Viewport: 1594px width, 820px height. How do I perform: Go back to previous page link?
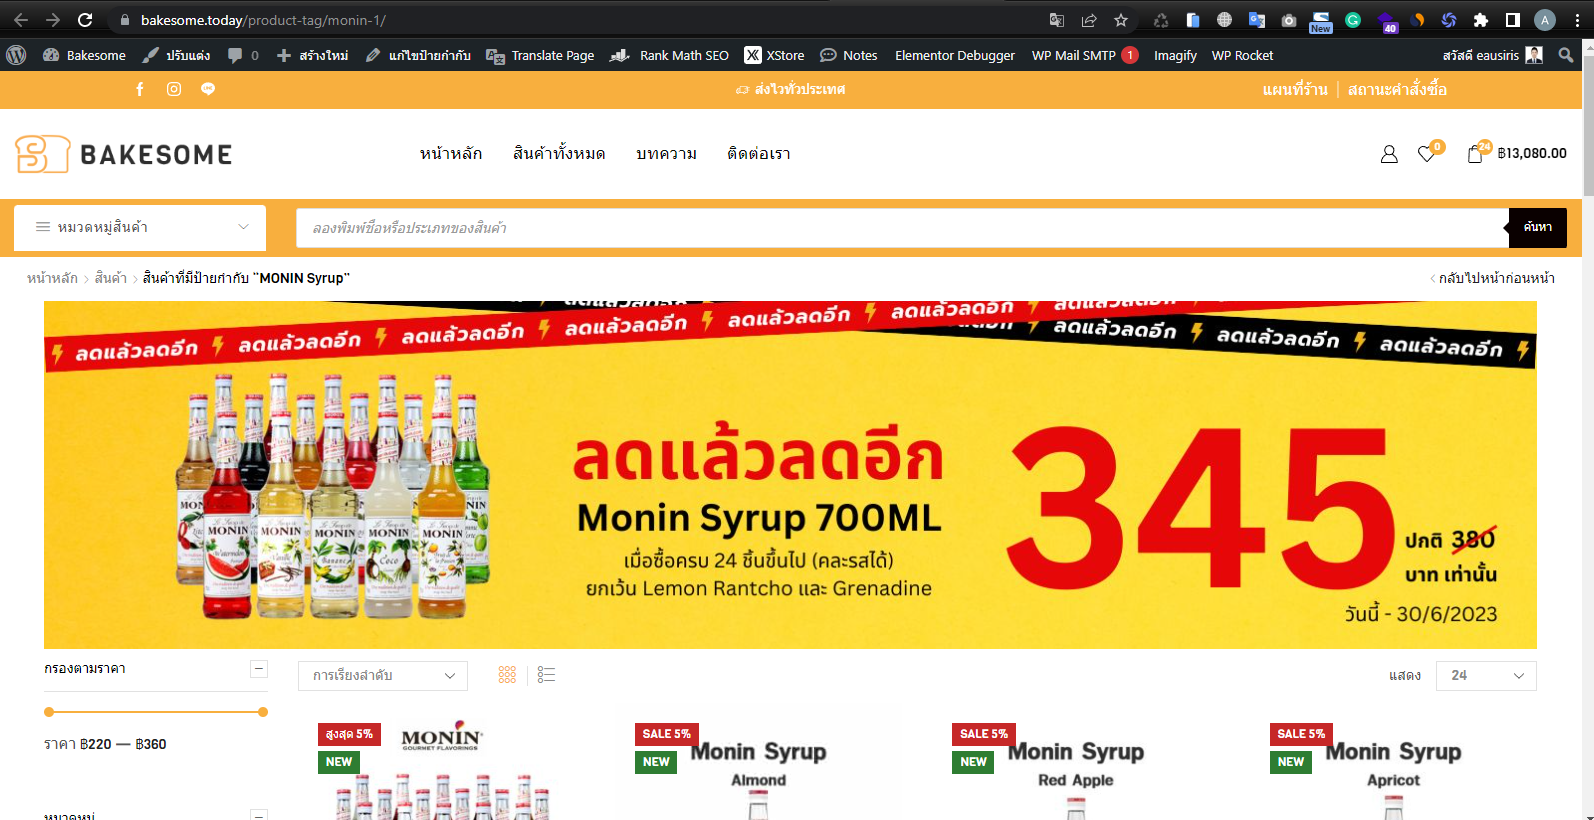tap(1492, 278)
